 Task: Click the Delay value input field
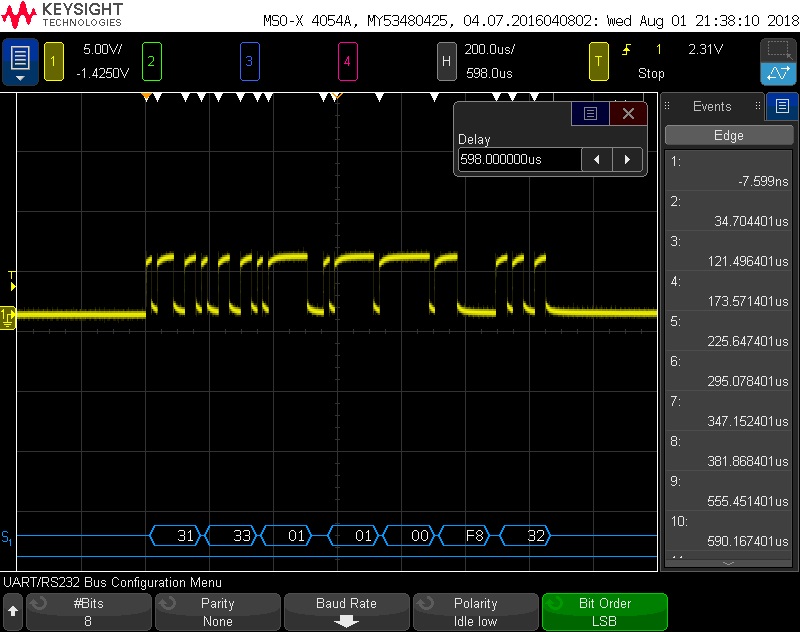tap(519, 159)
